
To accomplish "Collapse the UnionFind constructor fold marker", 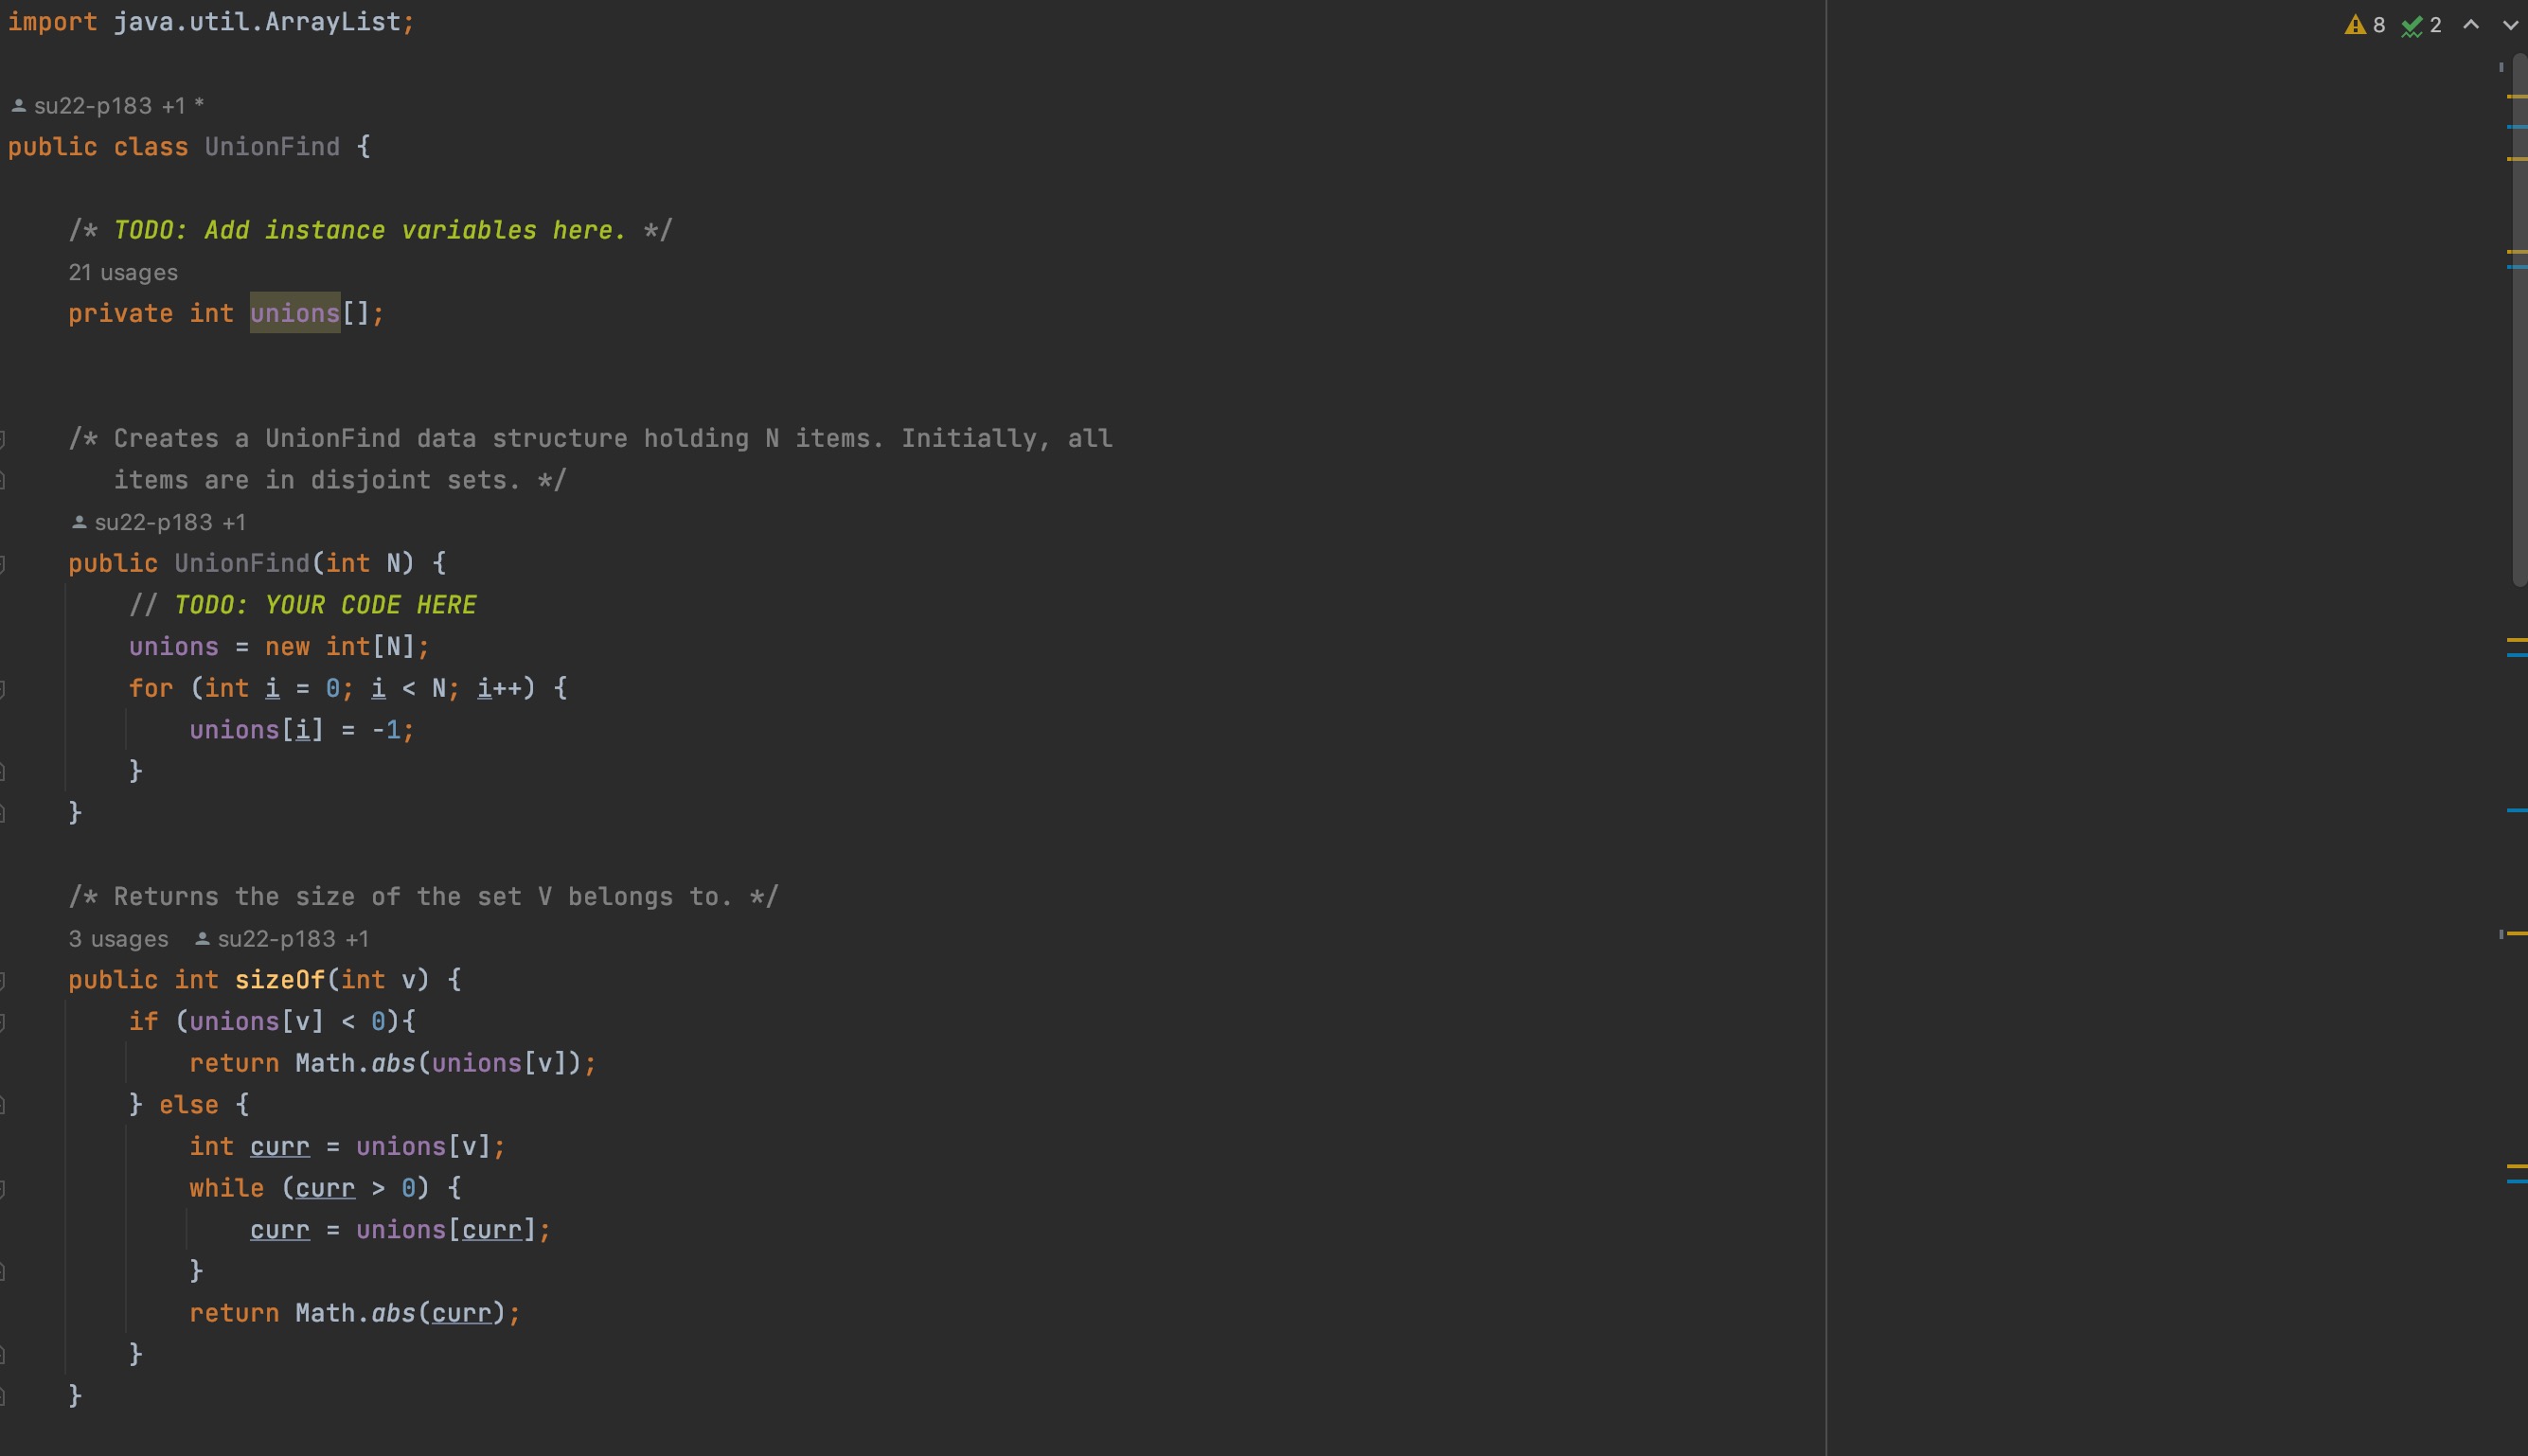I will point(3,563).
